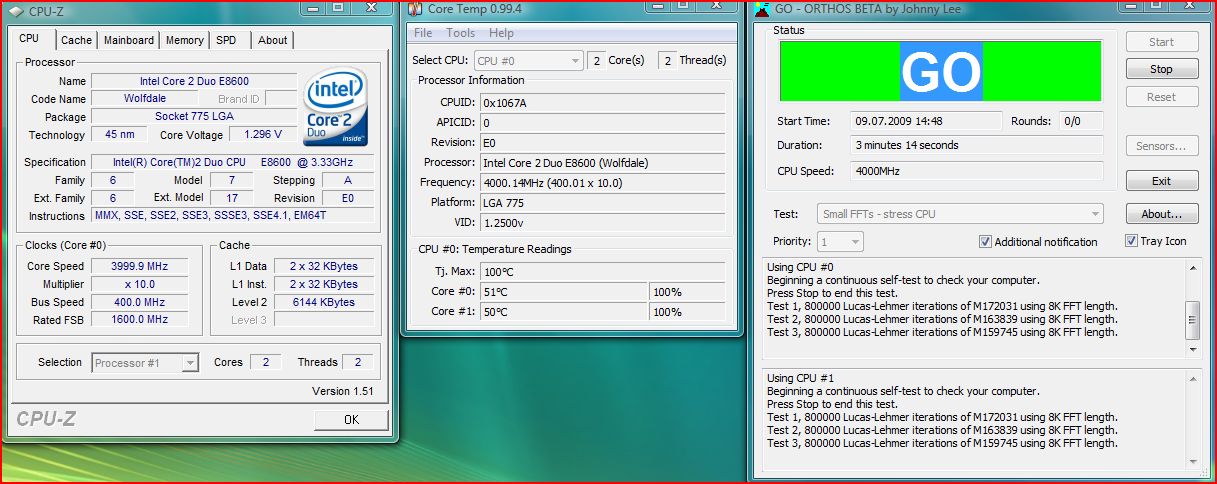Image resolution: width=1217 pixels, height=484 pixels.
Task: Click the Instructions field listing MMX, SSE
Action: (232, 215)
